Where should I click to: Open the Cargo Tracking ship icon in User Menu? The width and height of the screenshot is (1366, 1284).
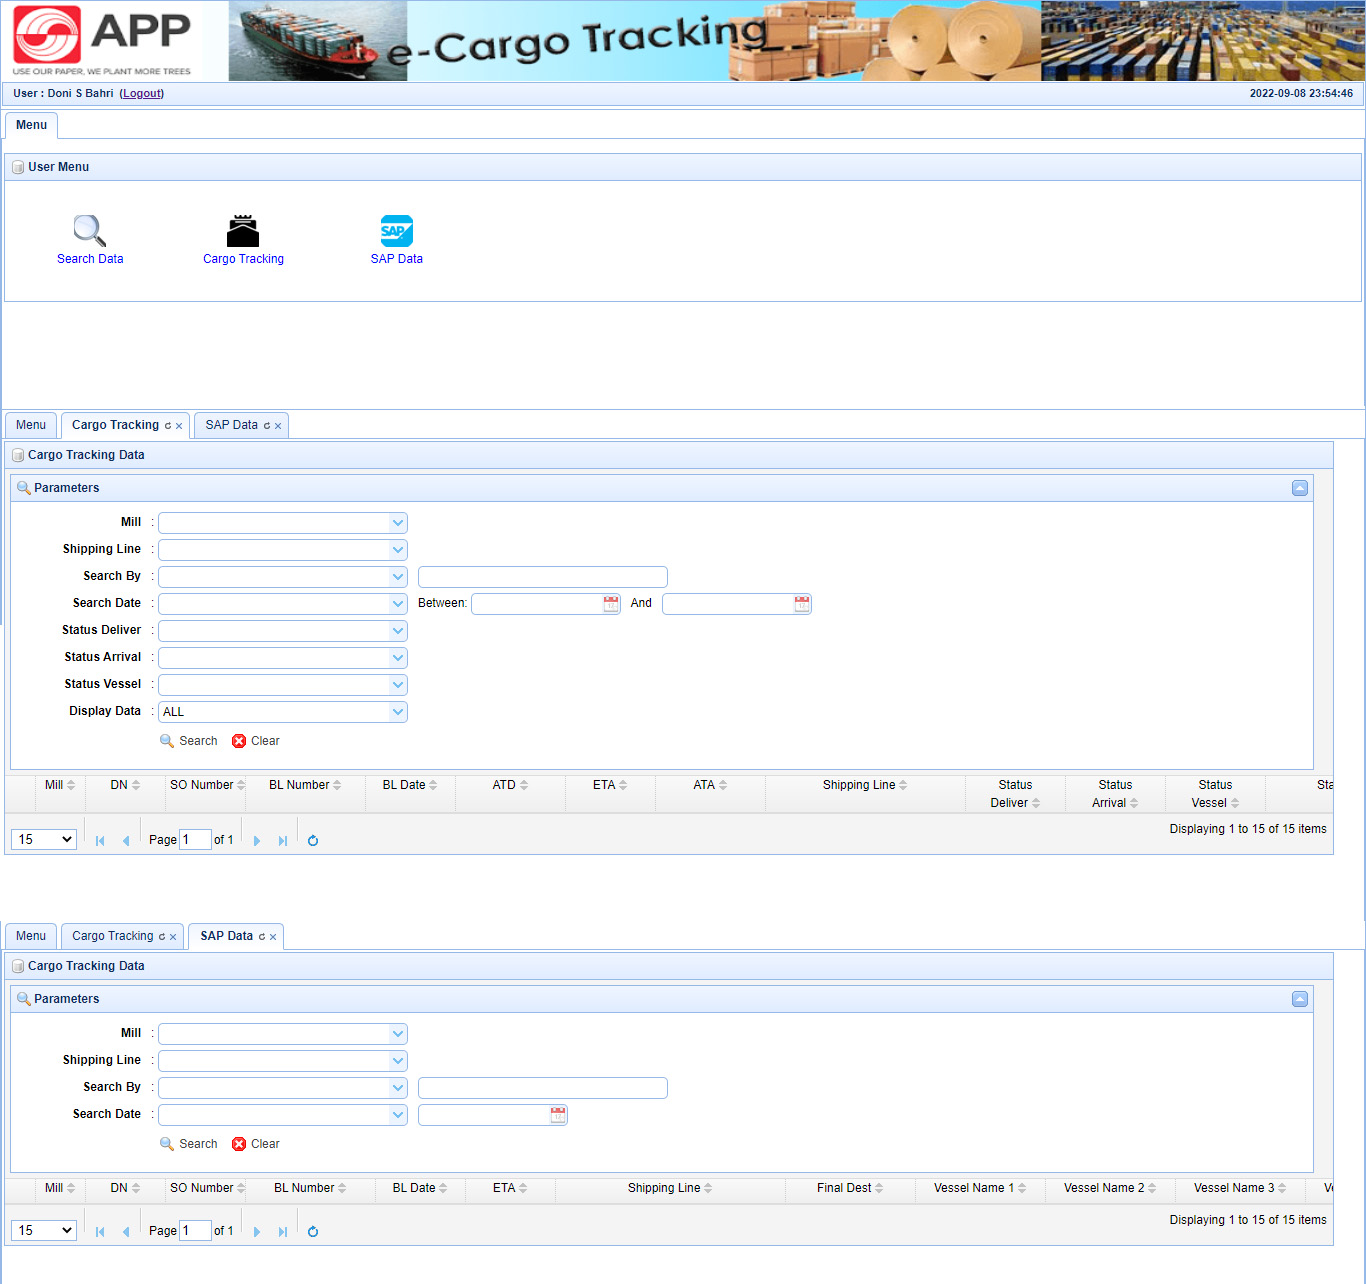pyautogui.click(x=243, y=231)
